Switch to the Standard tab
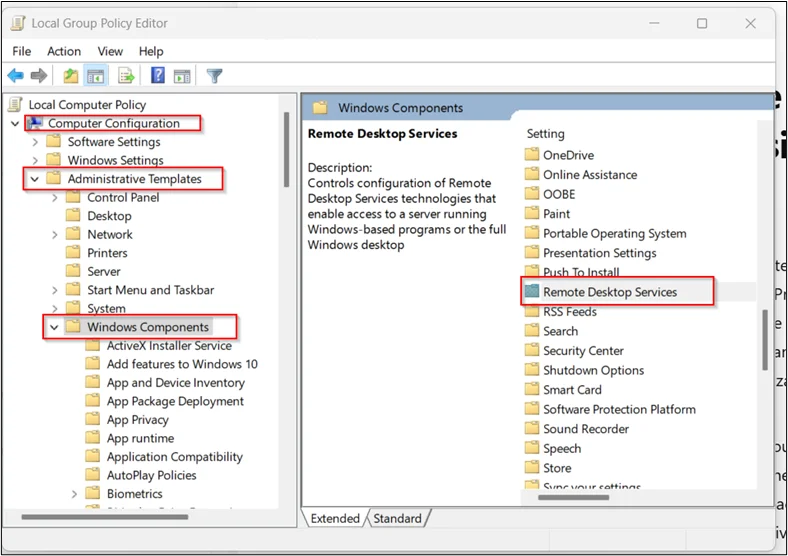 point(397,518)
